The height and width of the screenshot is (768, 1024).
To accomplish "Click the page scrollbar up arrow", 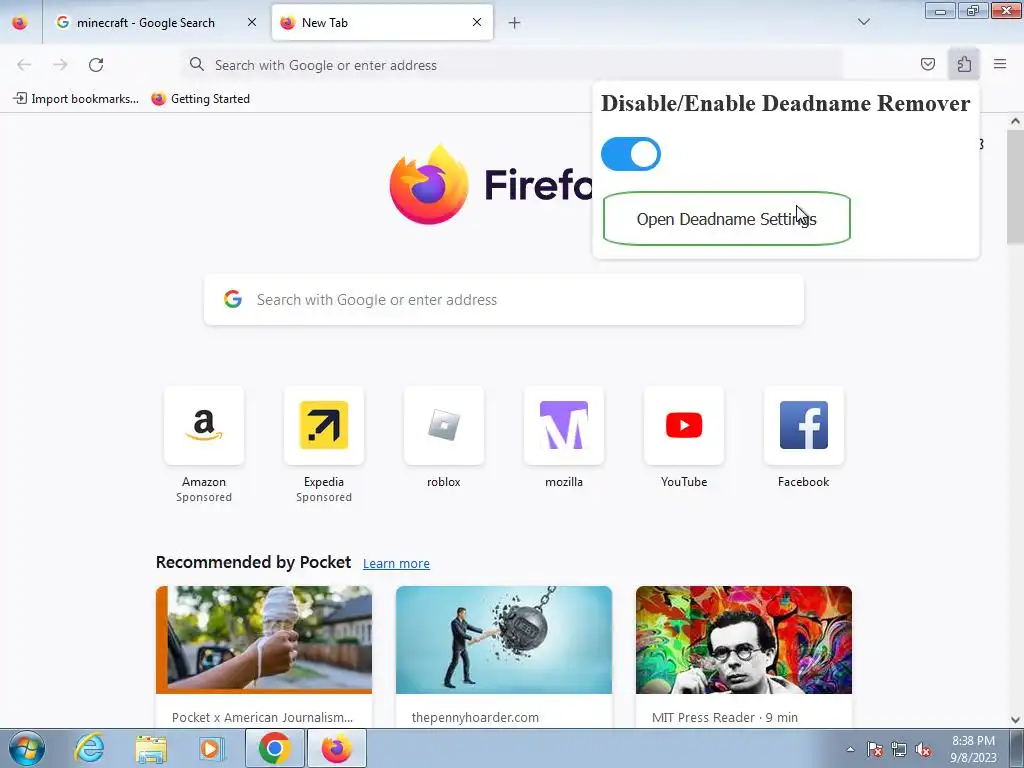I will click(x=1015, y=121).
